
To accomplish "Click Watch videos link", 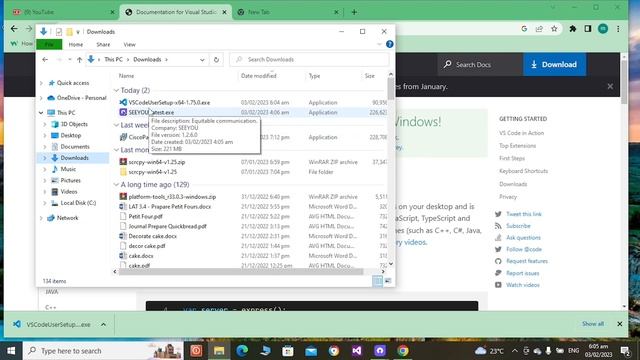I will pyautogui.click(x=522, y=285).
